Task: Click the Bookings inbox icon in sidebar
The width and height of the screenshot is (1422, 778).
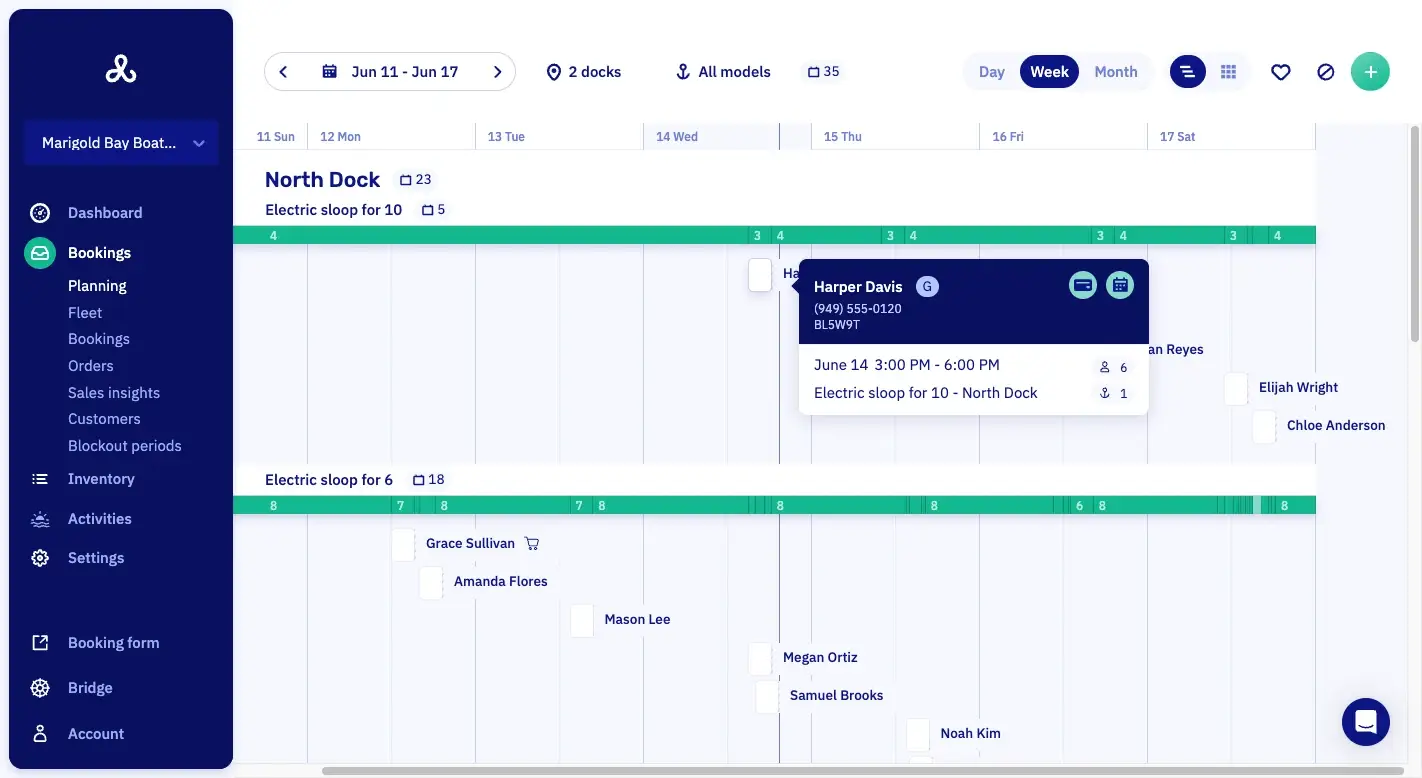Action: click(x=40, y=253)
